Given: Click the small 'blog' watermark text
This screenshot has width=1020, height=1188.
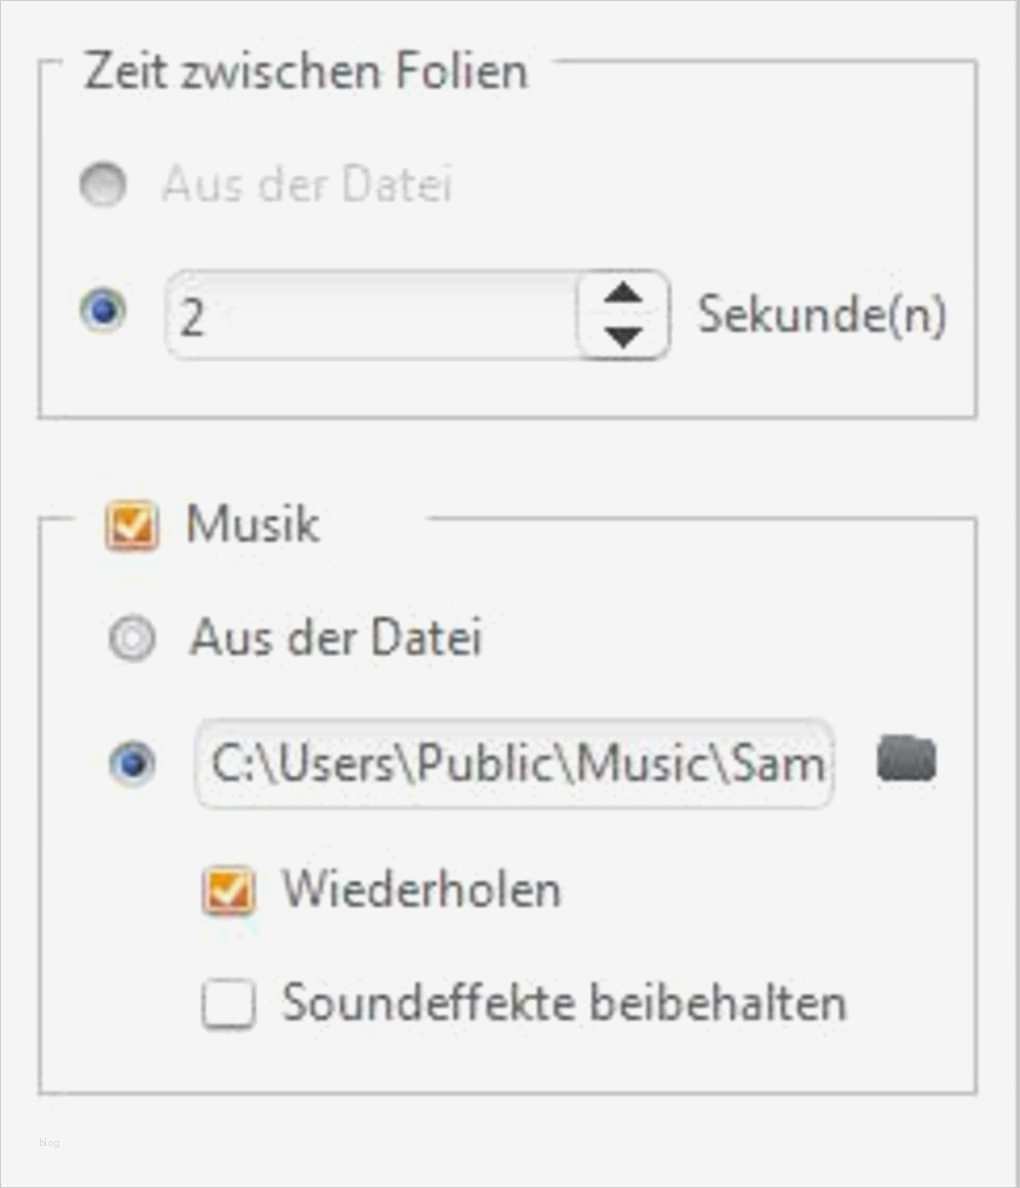Looking at the screenshot, I should coord(50,1142).
